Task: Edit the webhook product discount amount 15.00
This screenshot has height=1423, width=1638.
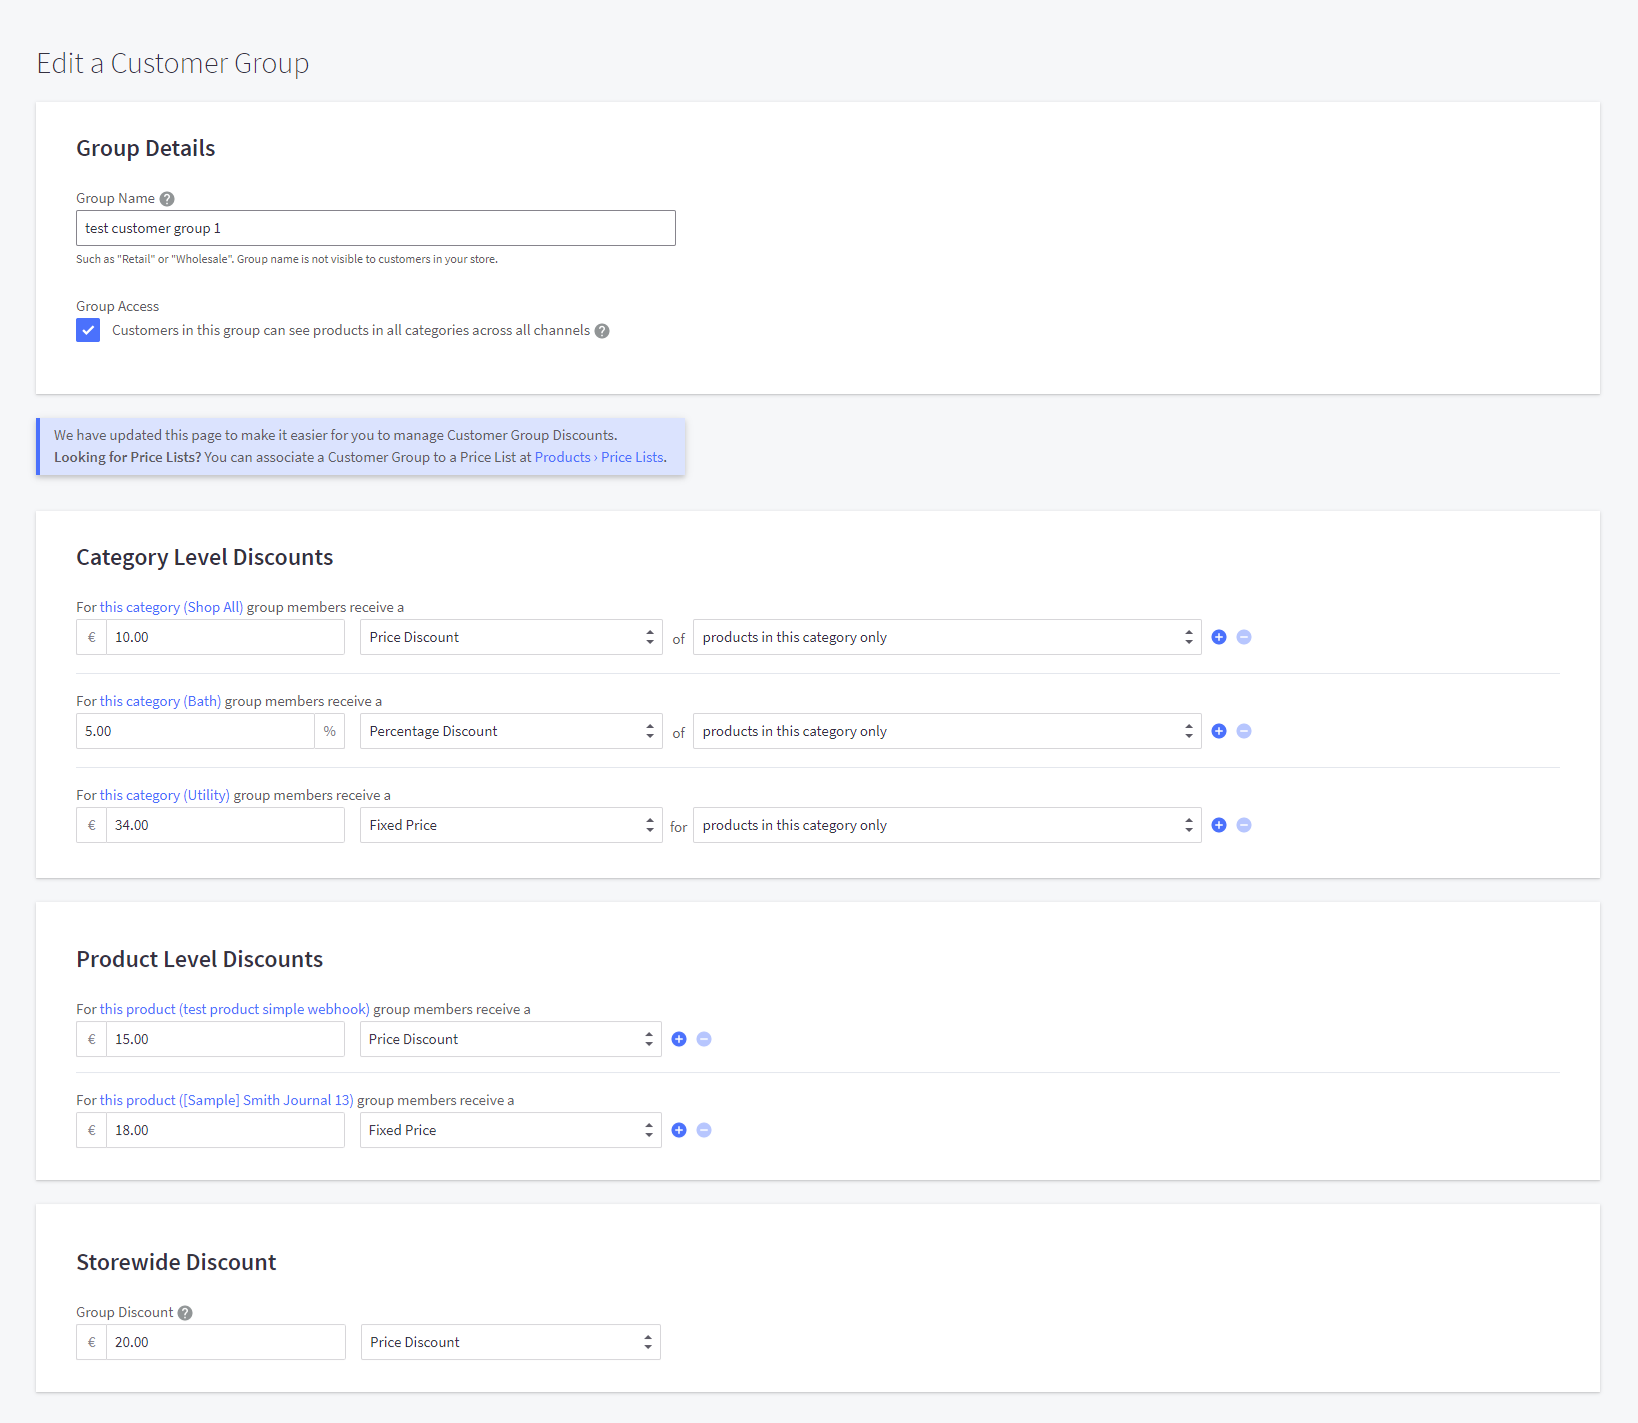Action: (x=225, y=1039)
